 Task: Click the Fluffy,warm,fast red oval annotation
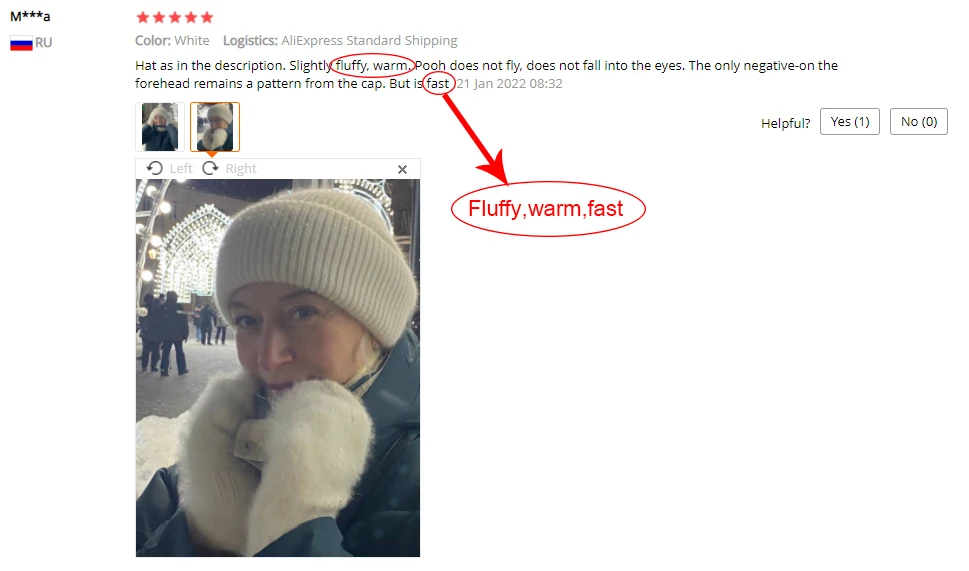coord(548,209)
